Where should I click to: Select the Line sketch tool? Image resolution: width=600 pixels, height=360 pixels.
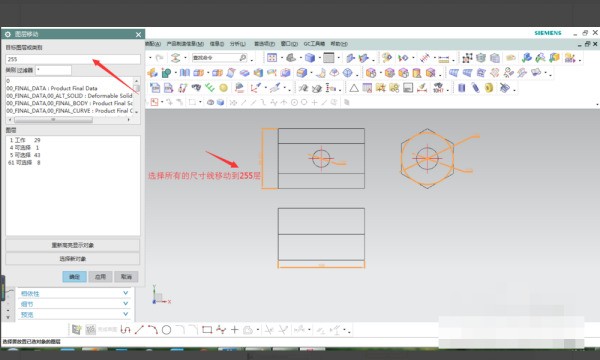139,329
